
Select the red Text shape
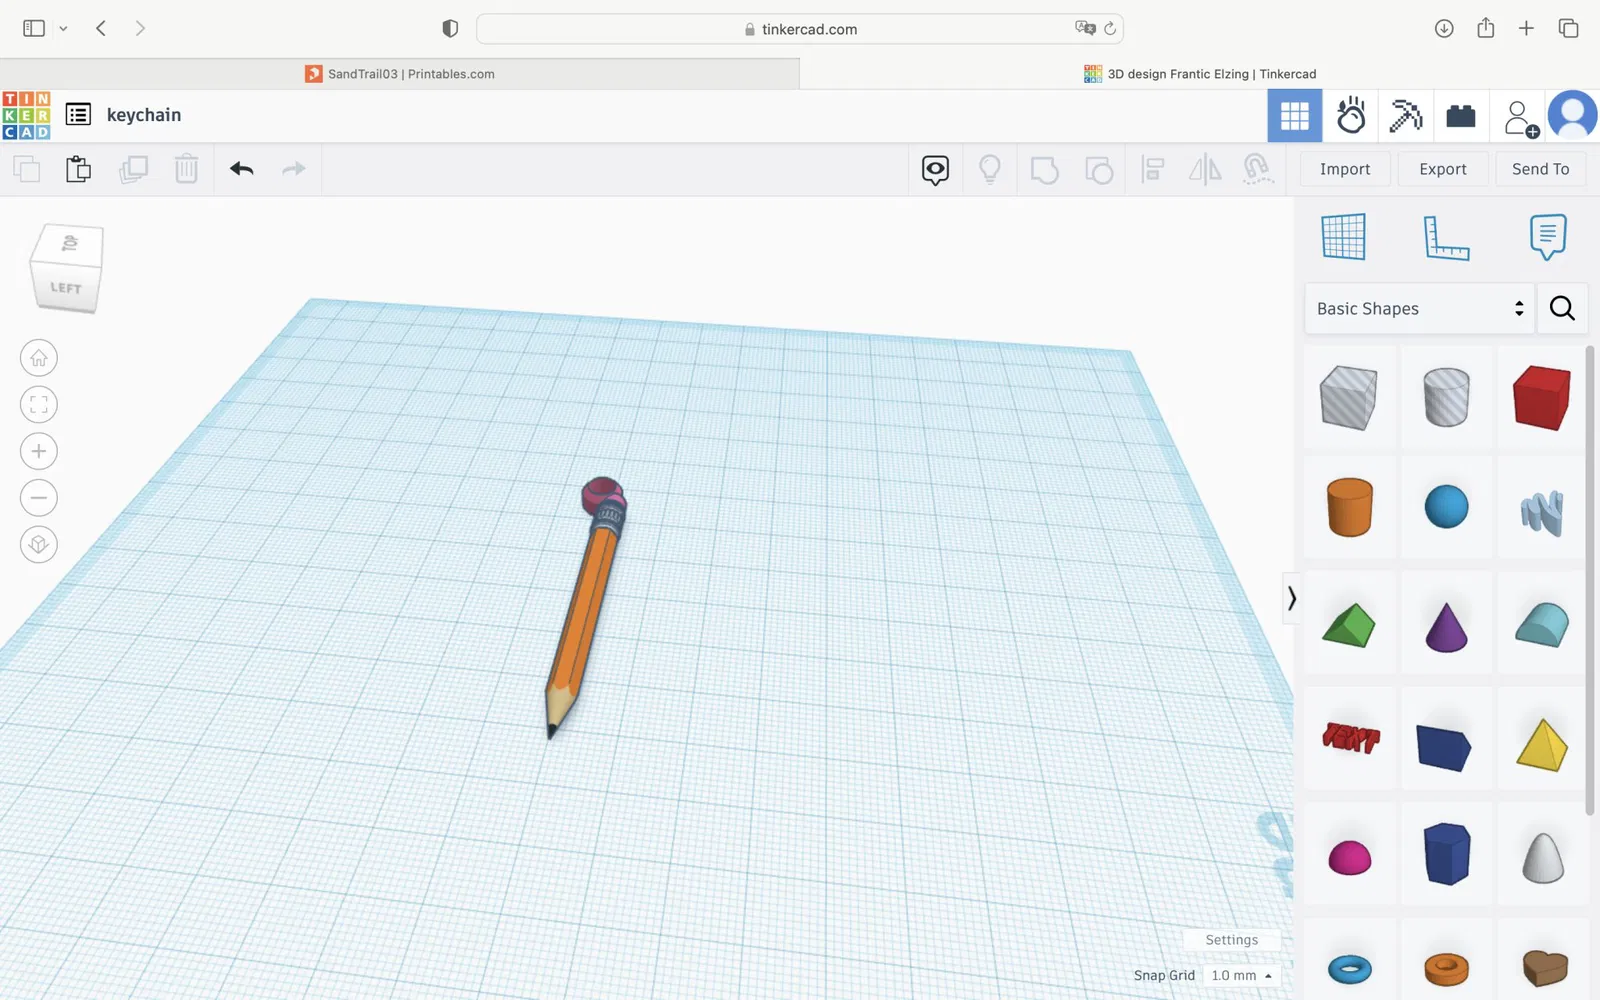(x=1350, y=738)
